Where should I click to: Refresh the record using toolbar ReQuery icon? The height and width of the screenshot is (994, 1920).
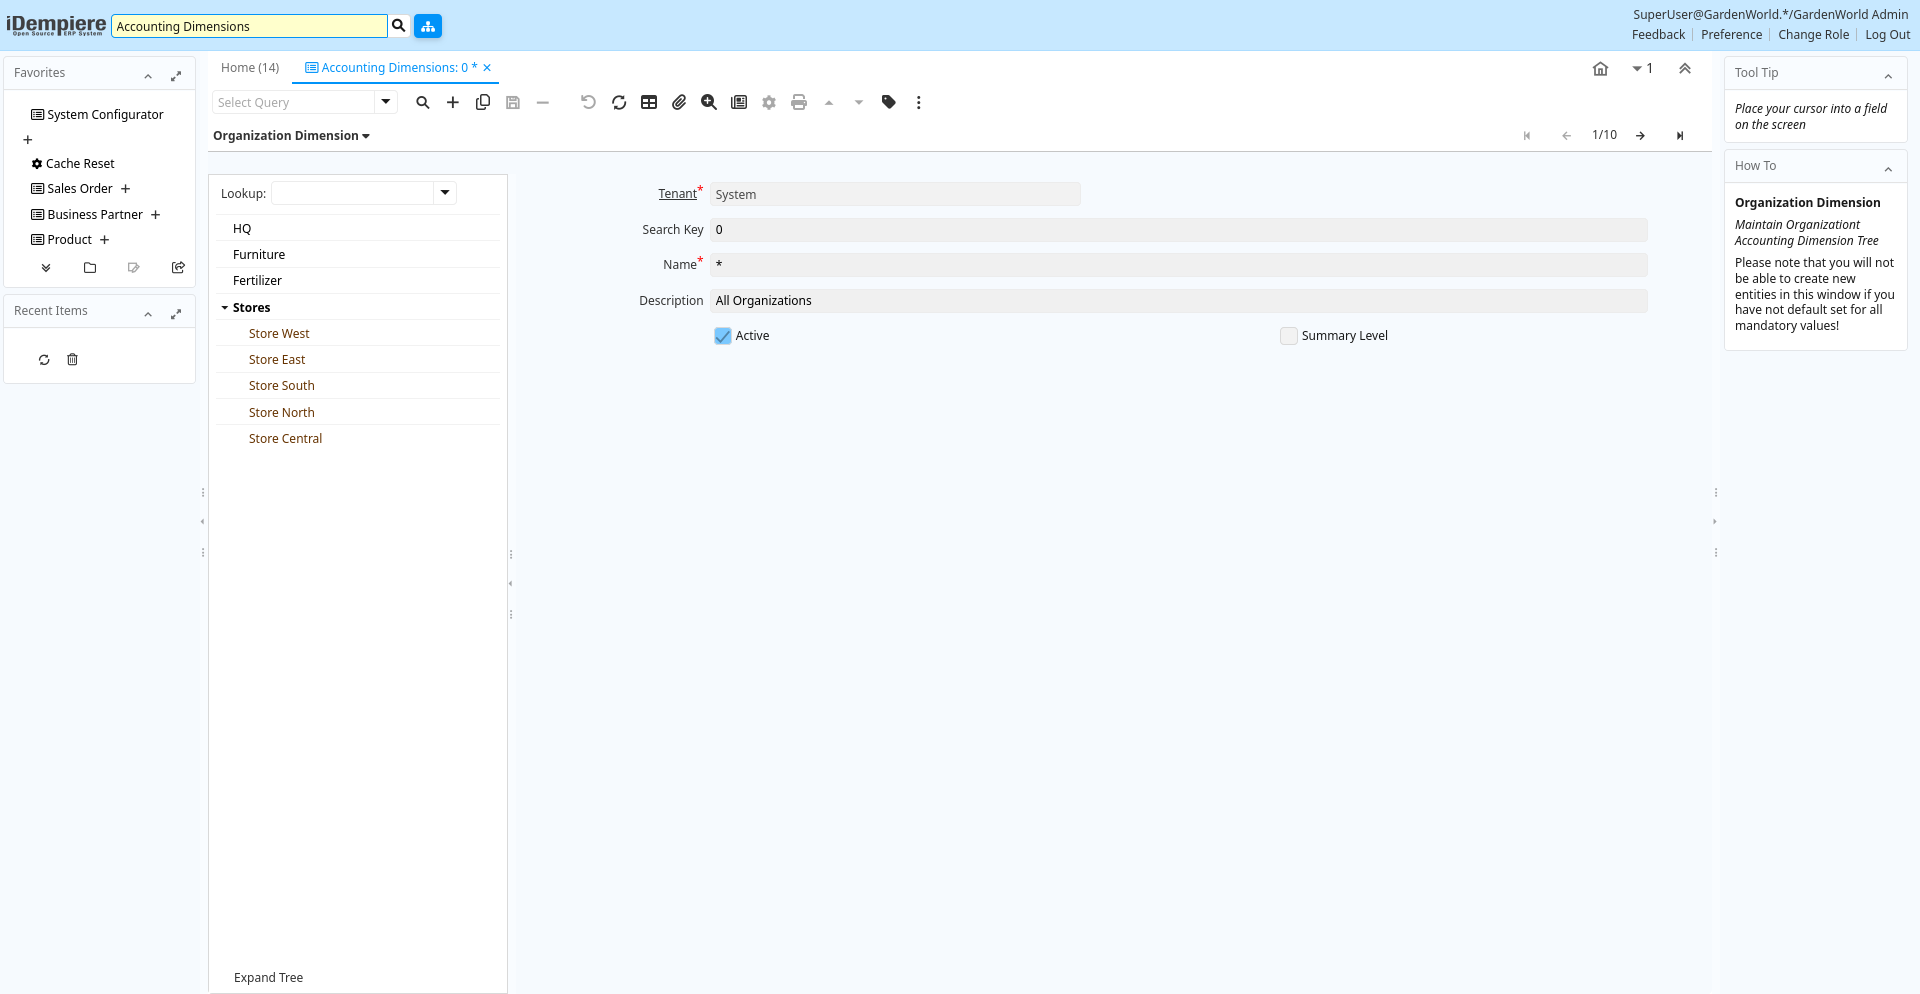pyautogui.click(x=619, y=102)
